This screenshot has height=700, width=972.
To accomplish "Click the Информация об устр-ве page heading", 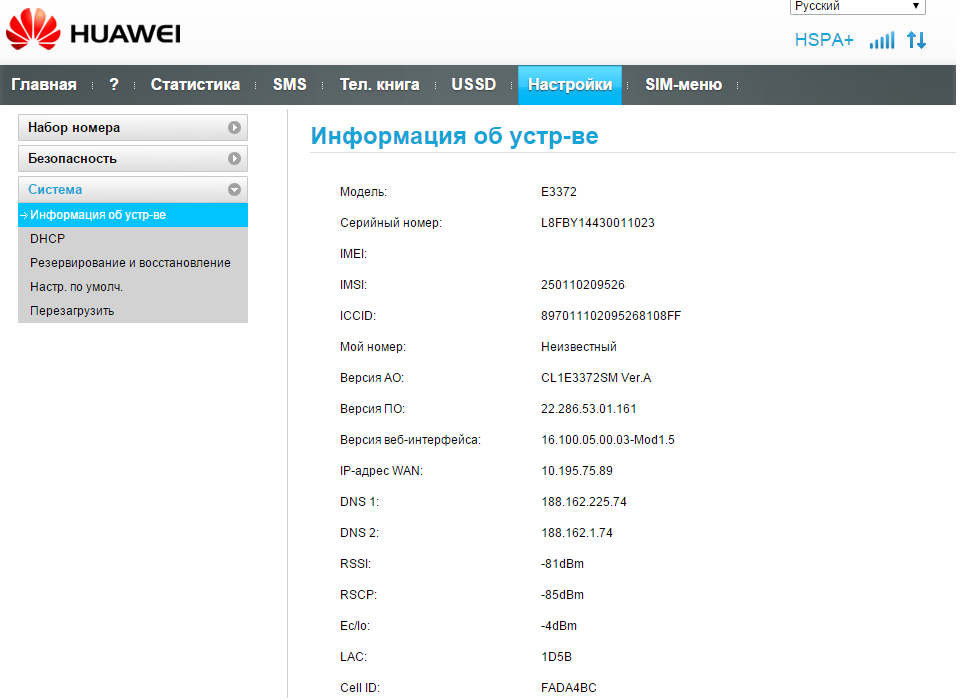I will point(454,136).
